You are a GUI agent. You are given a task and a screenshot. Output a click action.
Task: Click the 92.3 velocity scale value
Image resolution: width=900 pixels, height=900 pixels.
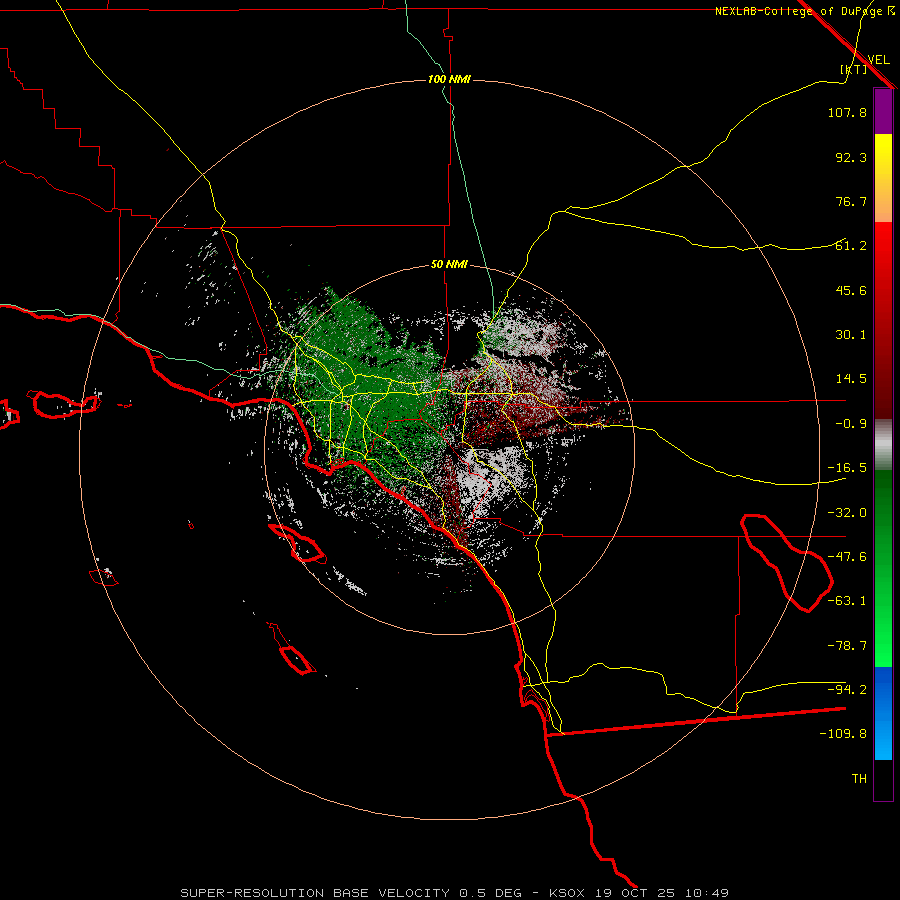[x=851, y=157]
